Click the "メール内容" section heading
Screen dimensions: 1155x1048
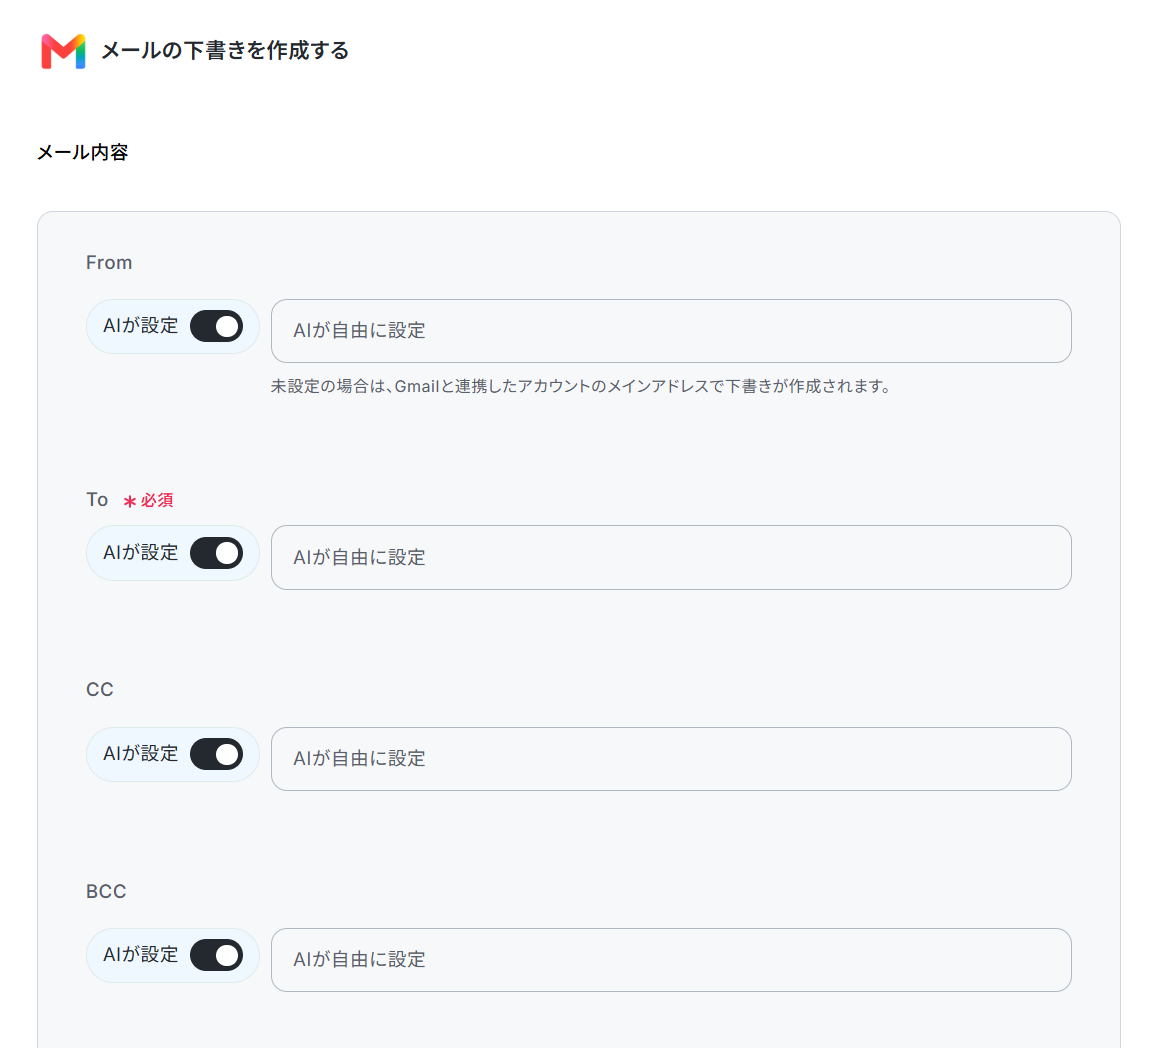(x=82, y=152)
